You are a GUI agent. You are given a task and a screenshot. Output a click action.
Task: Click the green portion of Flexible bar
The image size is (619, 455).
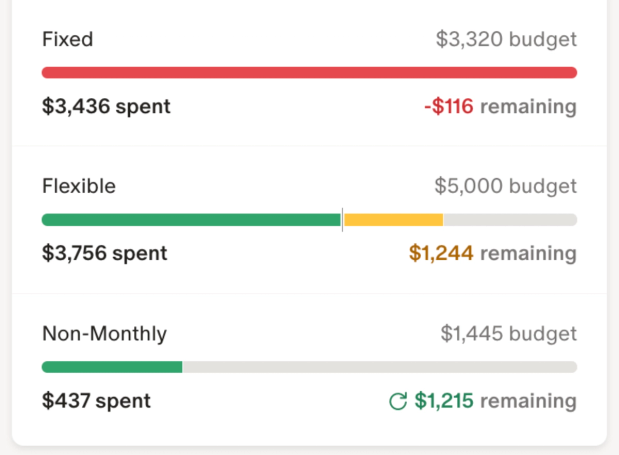(190, 220)
